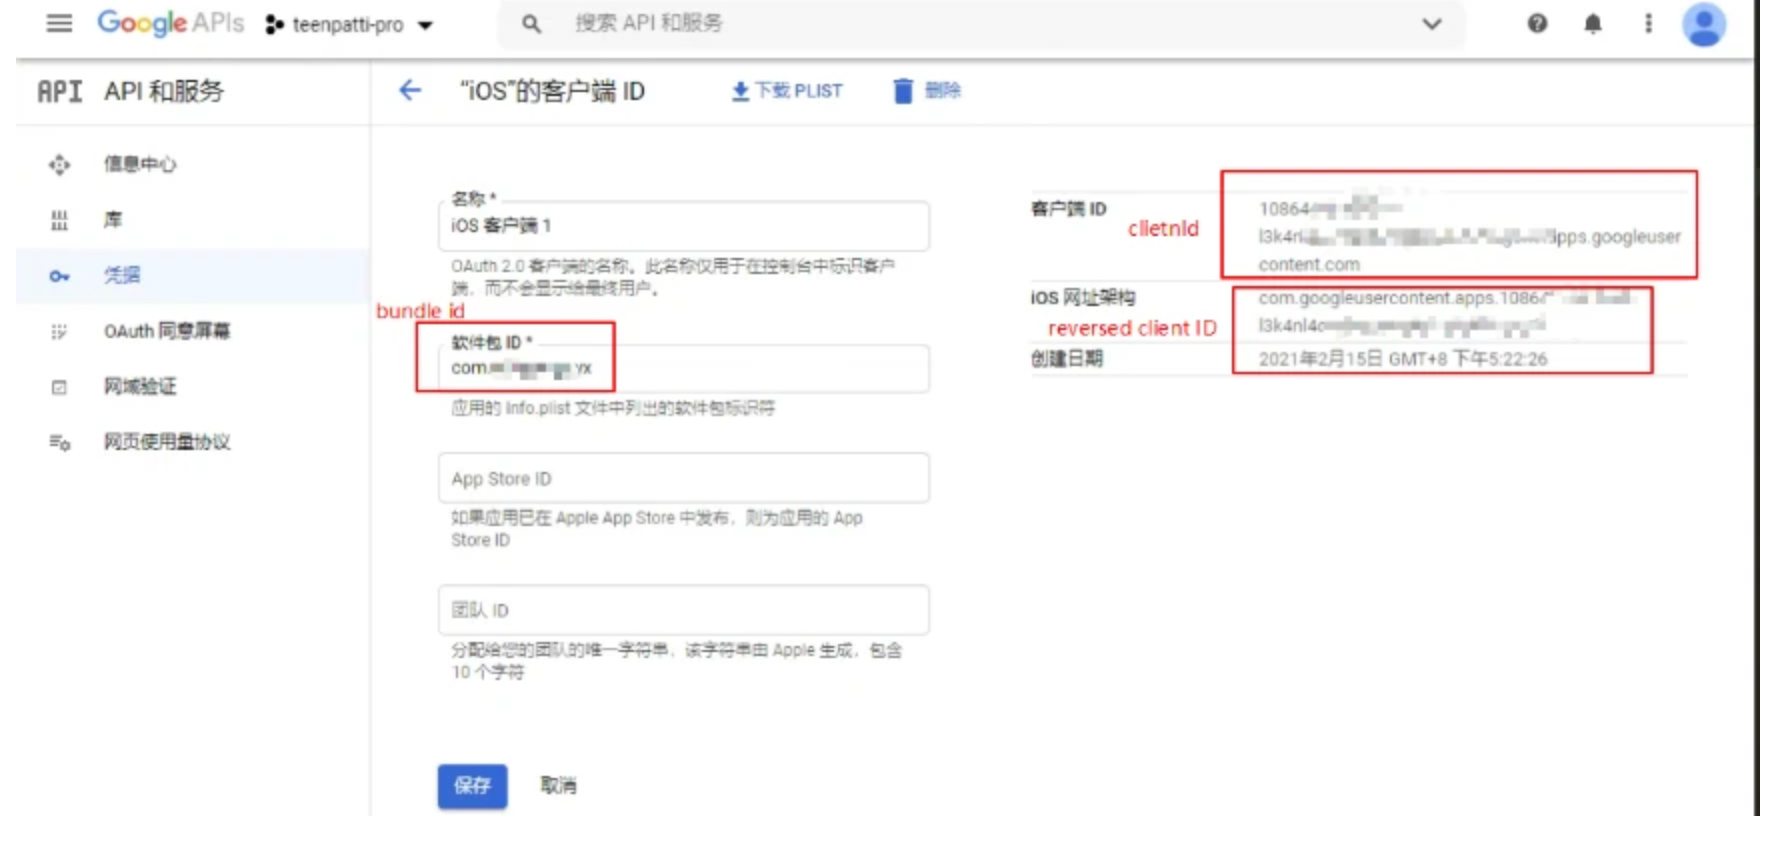Select the 客户端 ID value text

coord(1469,237)
